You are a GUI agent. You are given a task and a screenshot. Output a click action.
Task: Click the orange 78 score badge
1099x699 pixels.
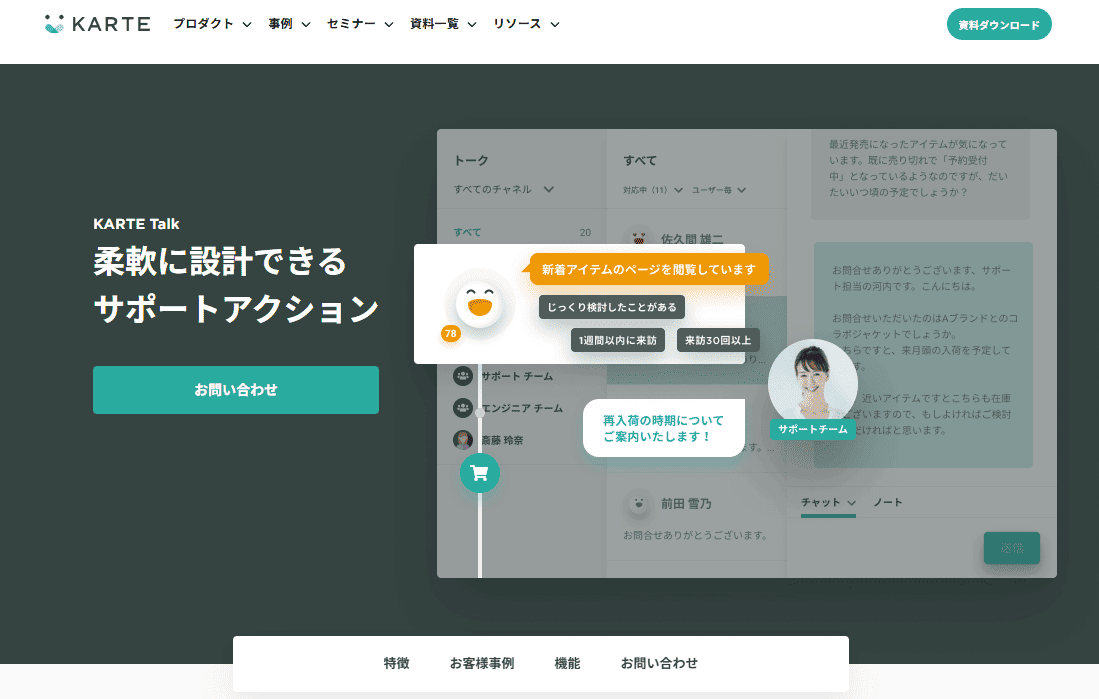pyautogui.click(x=450, y=333)
